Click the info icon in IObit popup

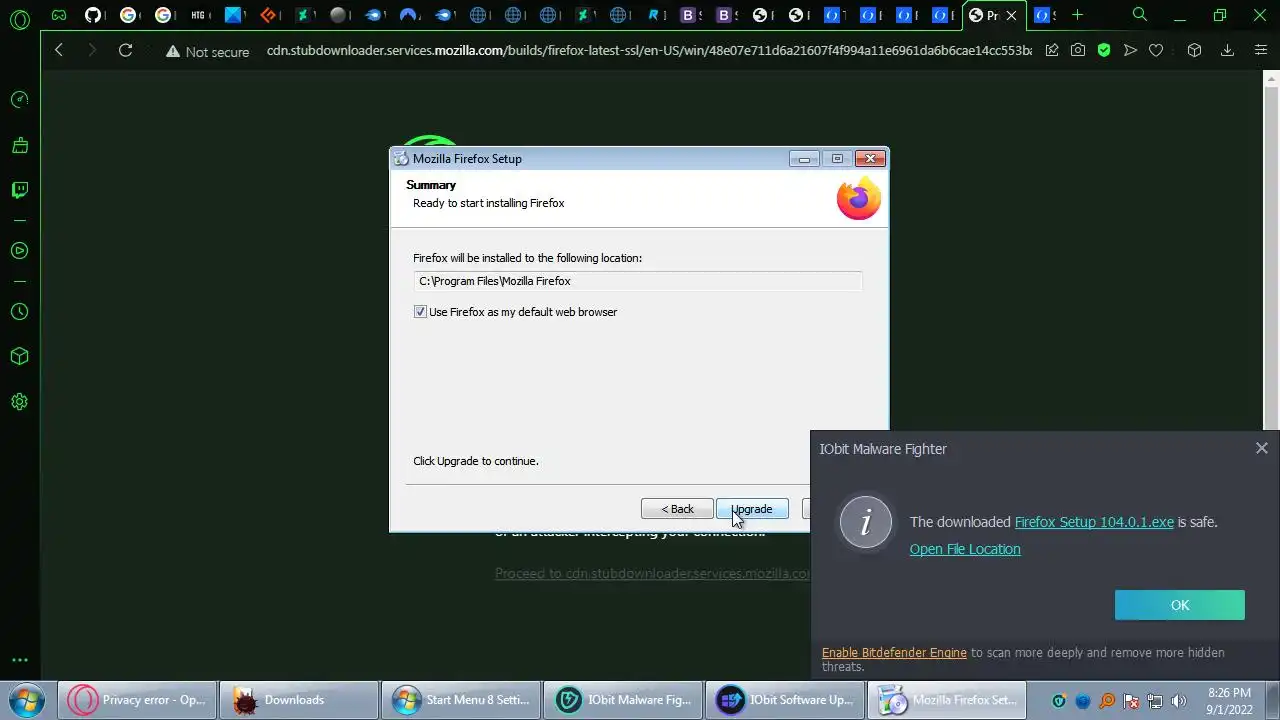click(865, 522)
